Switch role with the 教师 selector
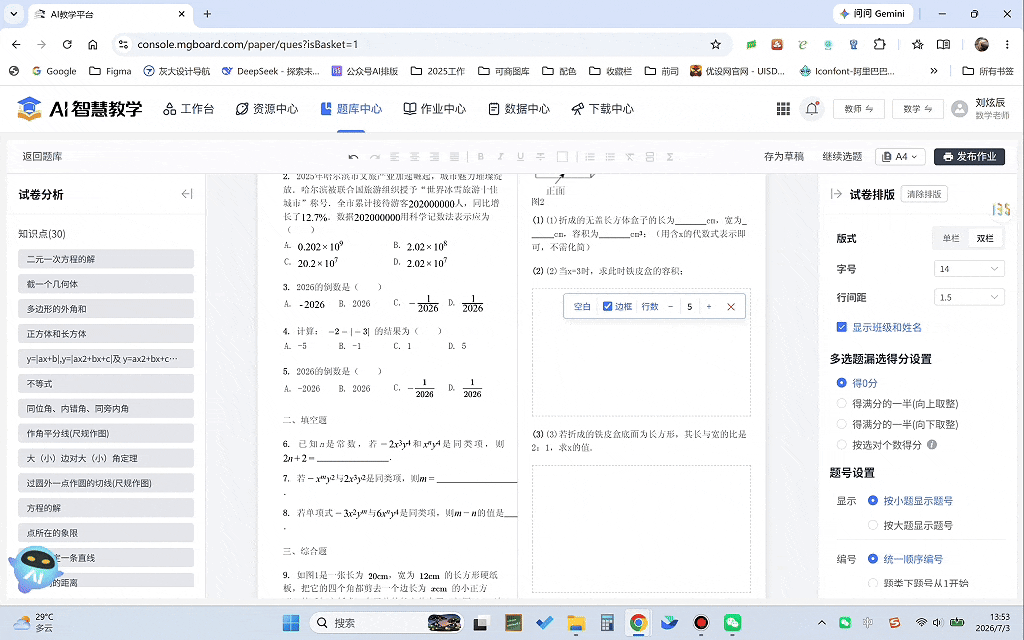This screenshot has height=640, width=1024. (859, 109)
